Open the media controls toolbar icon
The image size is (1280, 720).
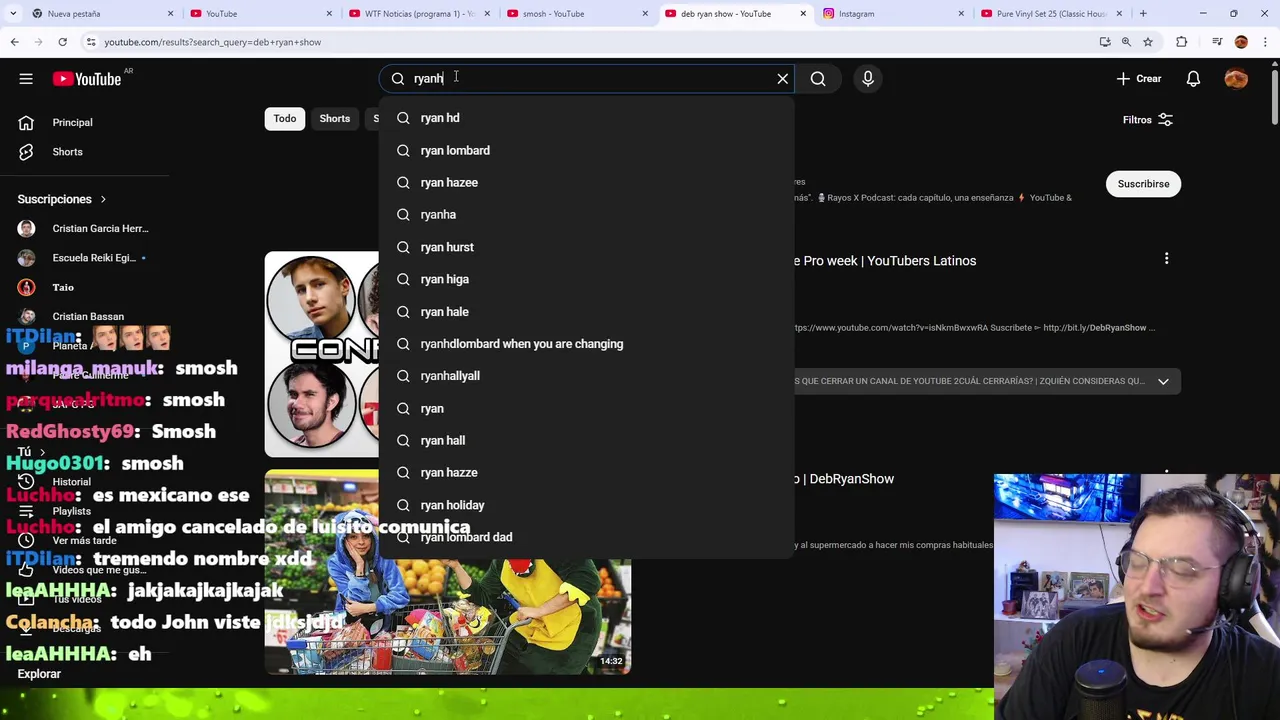1216,42
